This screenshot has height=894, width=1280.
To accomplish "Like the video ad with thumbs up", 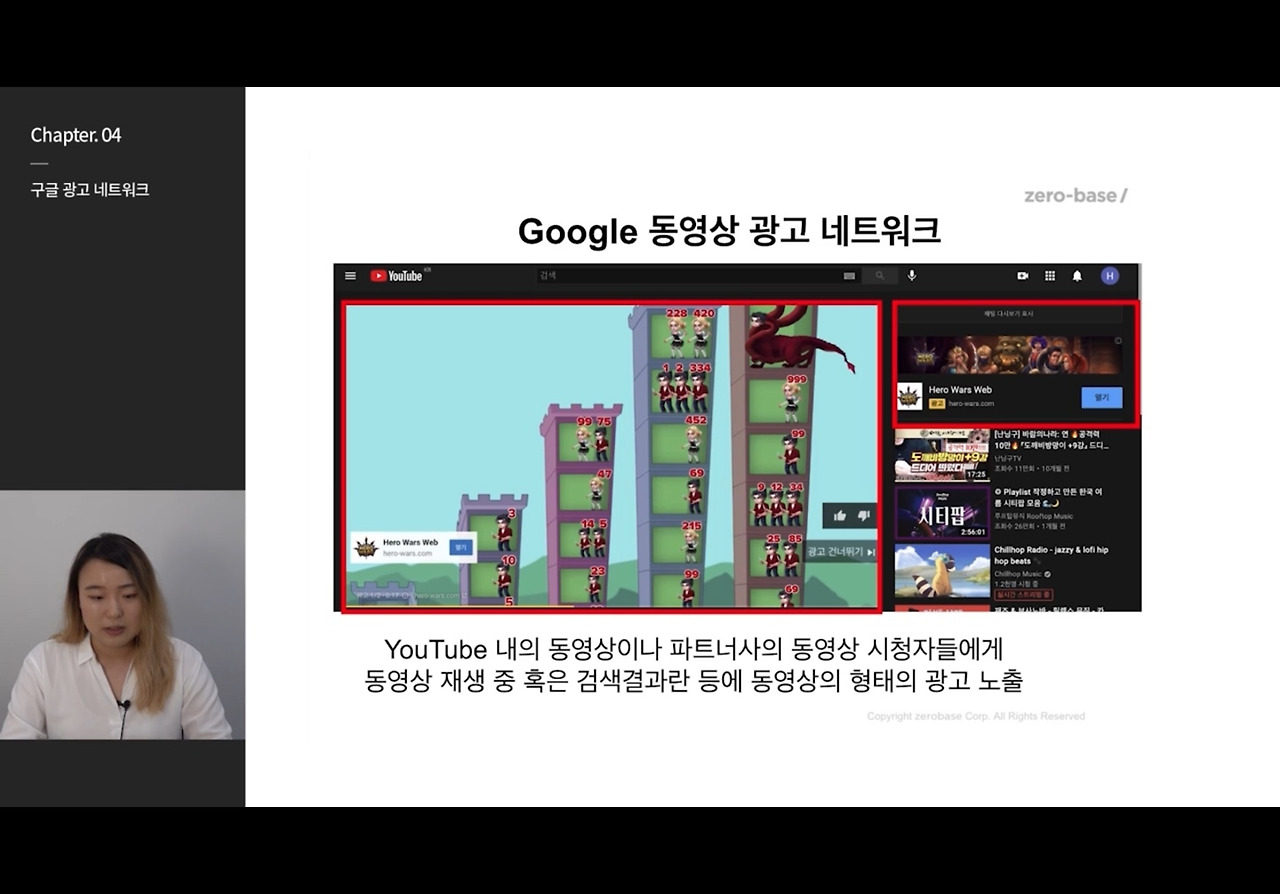I will [x=839, y=516].
